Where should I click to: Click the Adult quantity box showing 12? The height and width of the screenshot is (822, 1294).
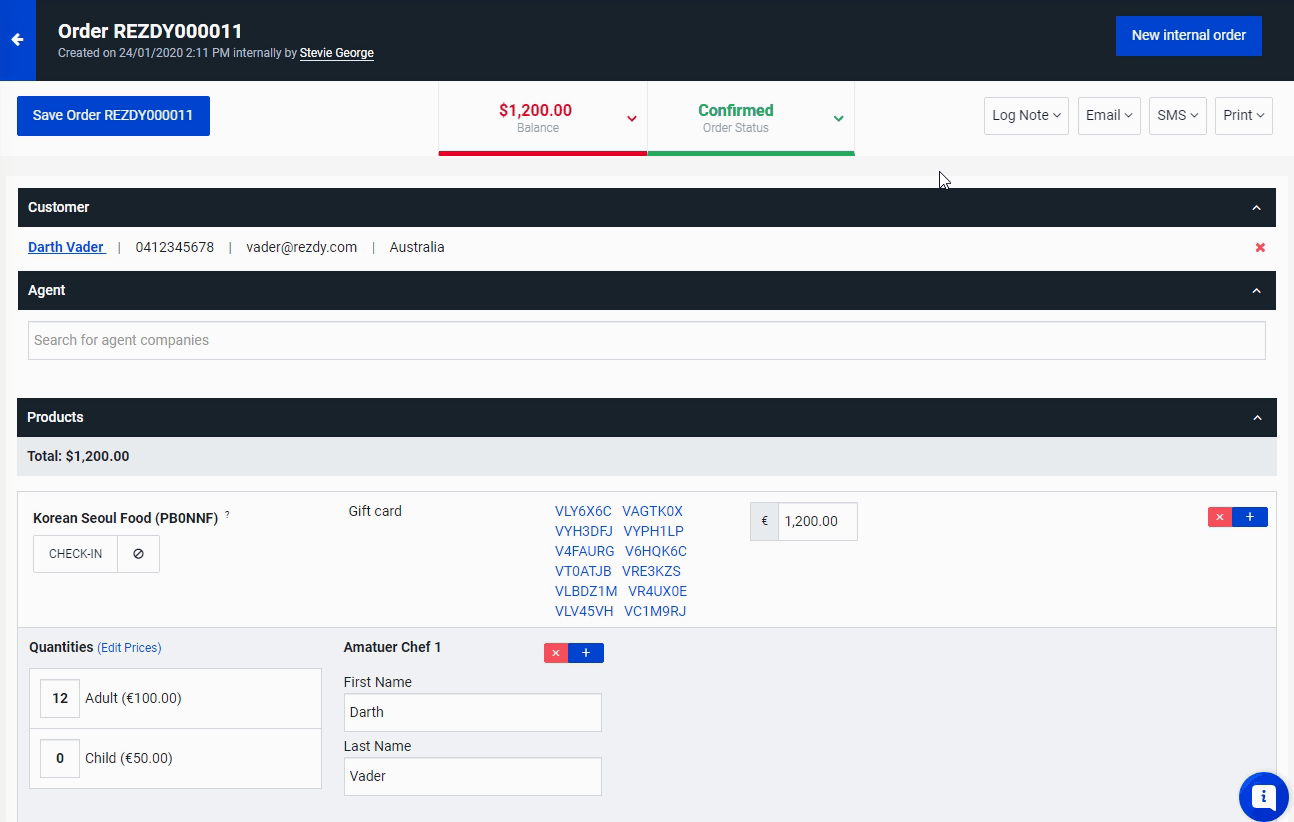[60, 698]
